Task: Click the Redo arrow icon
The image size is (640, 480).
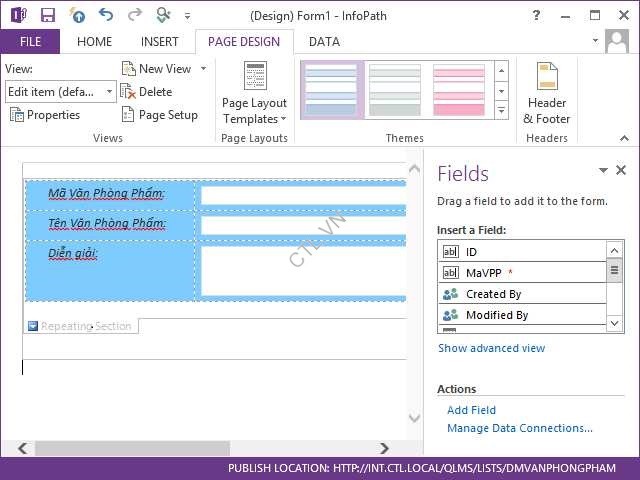Action: [x=134, y=14]
